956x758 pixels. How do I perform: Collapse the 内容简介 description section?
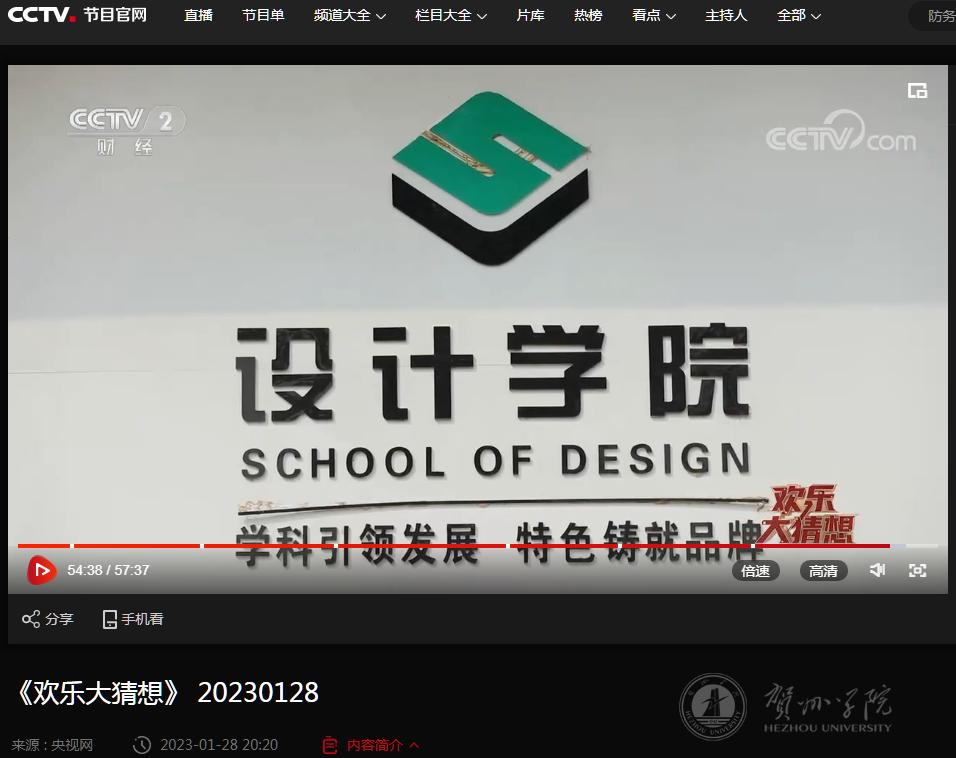pyautogui.click(x=371, y=745)
